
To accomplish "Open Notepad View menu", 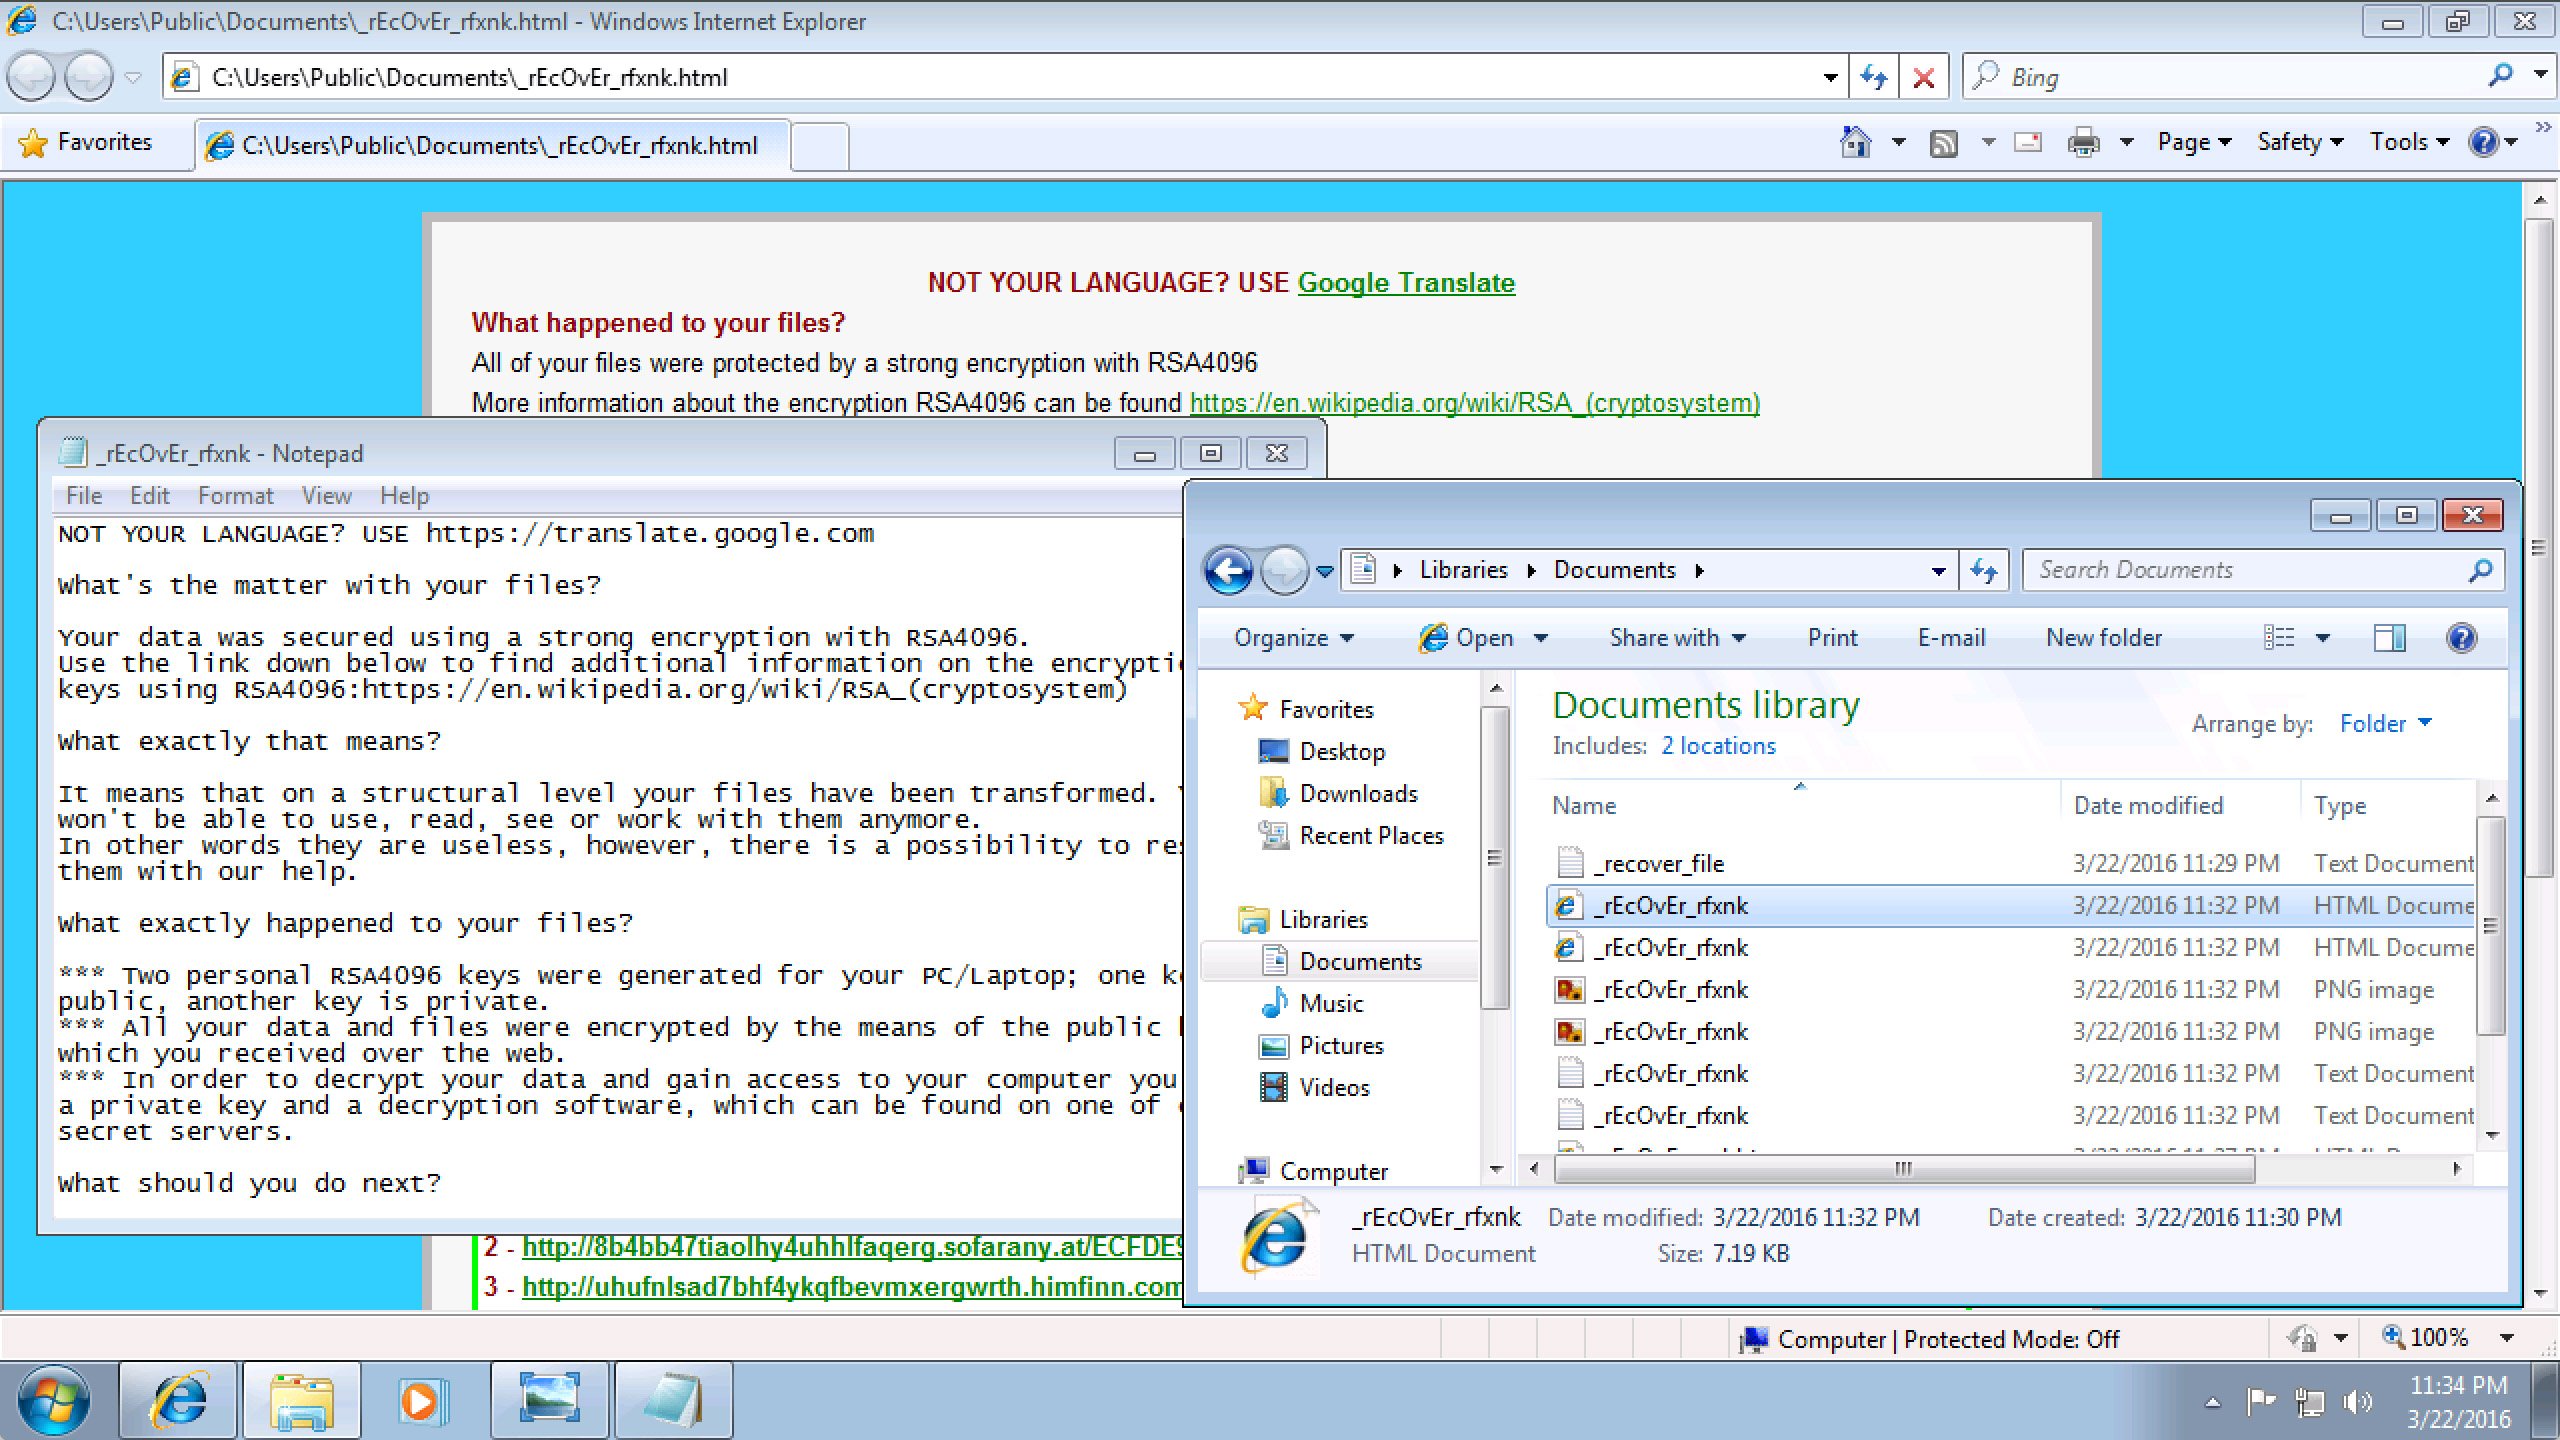I will [x=326, y=496].
